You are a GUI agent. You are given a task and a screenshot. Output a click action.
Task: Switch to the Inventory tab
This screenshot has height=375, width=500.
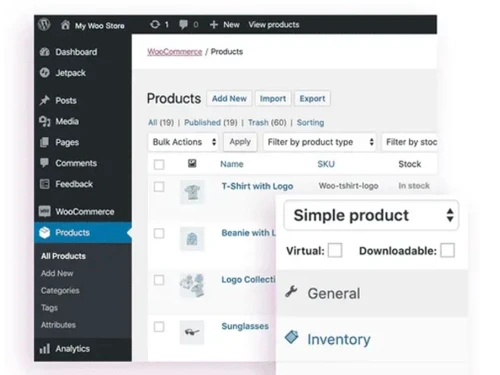pos(372,339)
